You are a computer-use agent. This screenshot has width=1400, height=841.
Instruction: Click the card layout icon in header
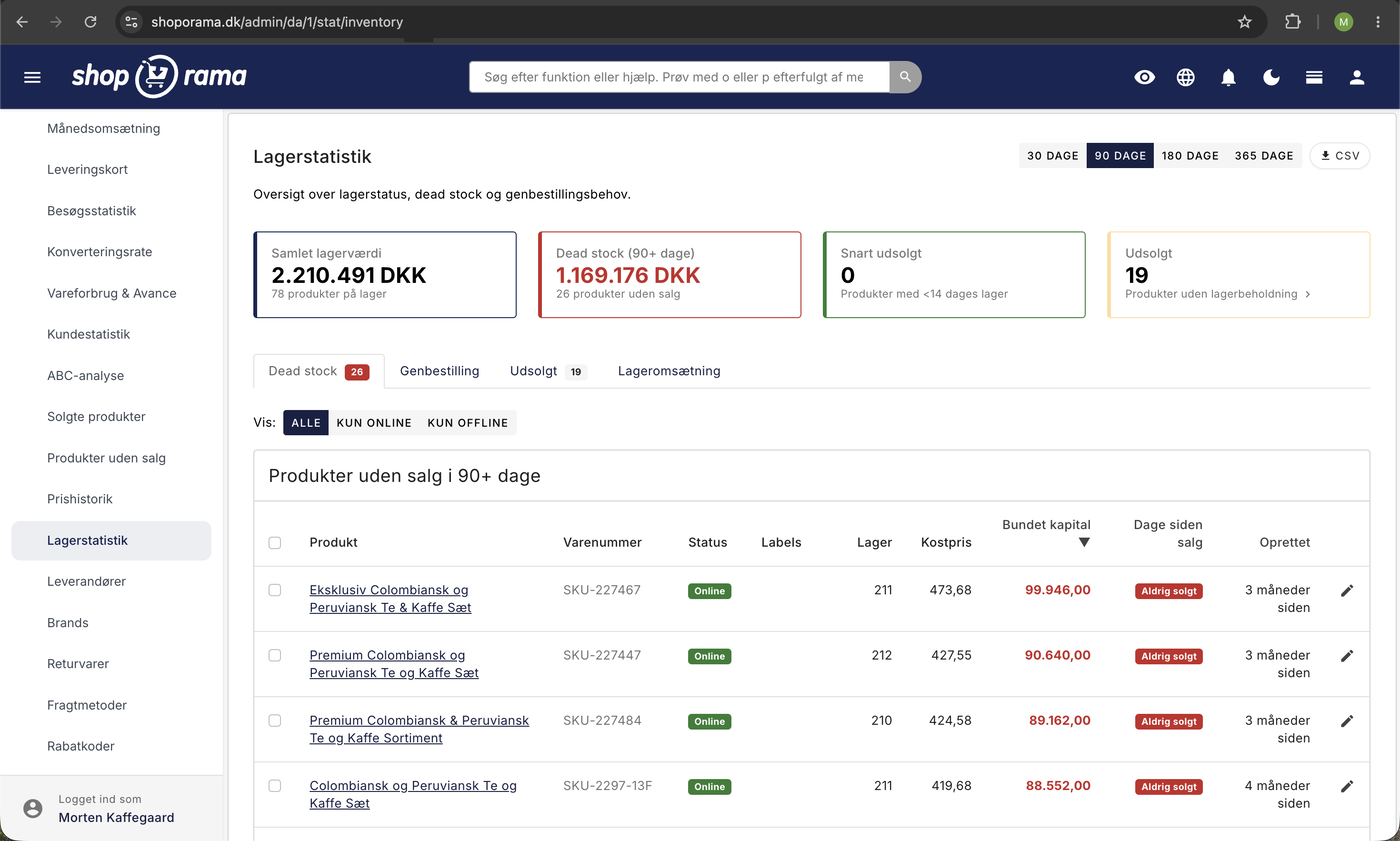pos(1314,77)
